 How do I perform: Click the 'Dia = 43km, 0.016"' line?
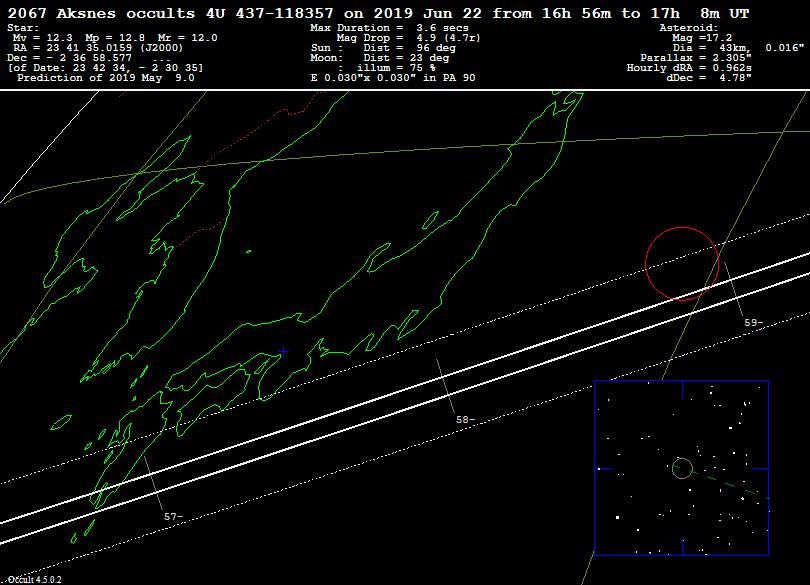point(738,48)
